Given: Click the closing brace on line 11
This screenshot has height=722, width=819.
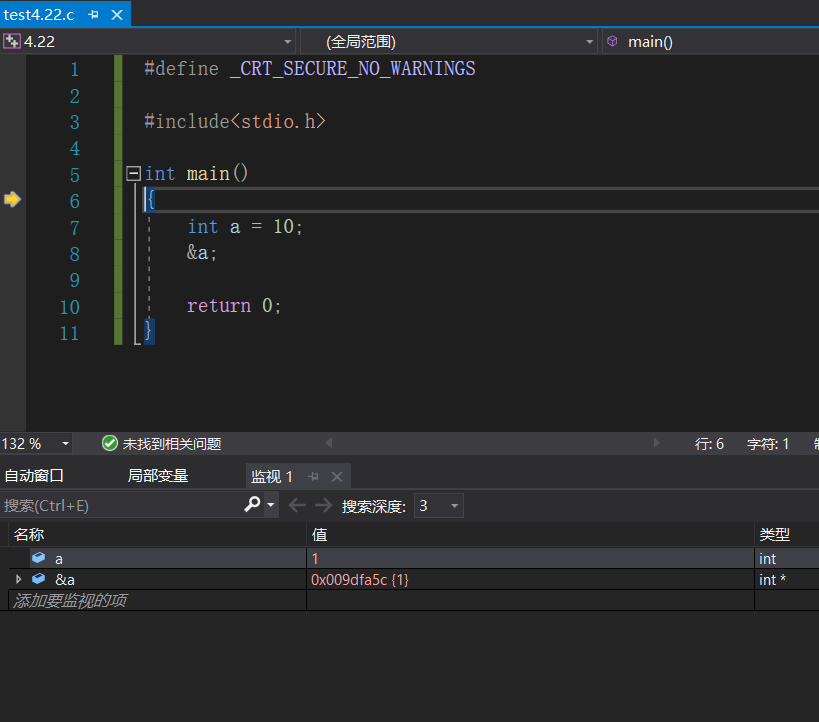Looking at the screenshot, I should pyautogui.click(x=148, y=332).
